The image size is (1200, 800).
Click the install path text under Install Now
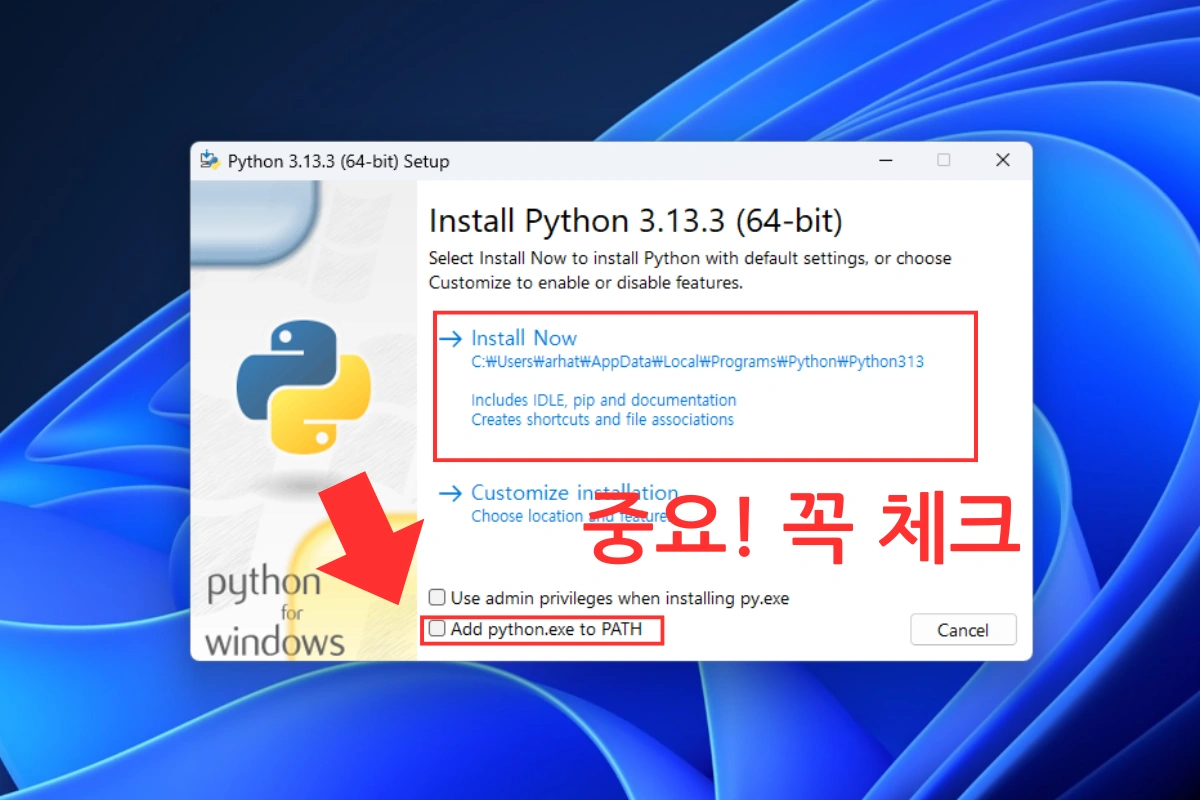[697, 362]
